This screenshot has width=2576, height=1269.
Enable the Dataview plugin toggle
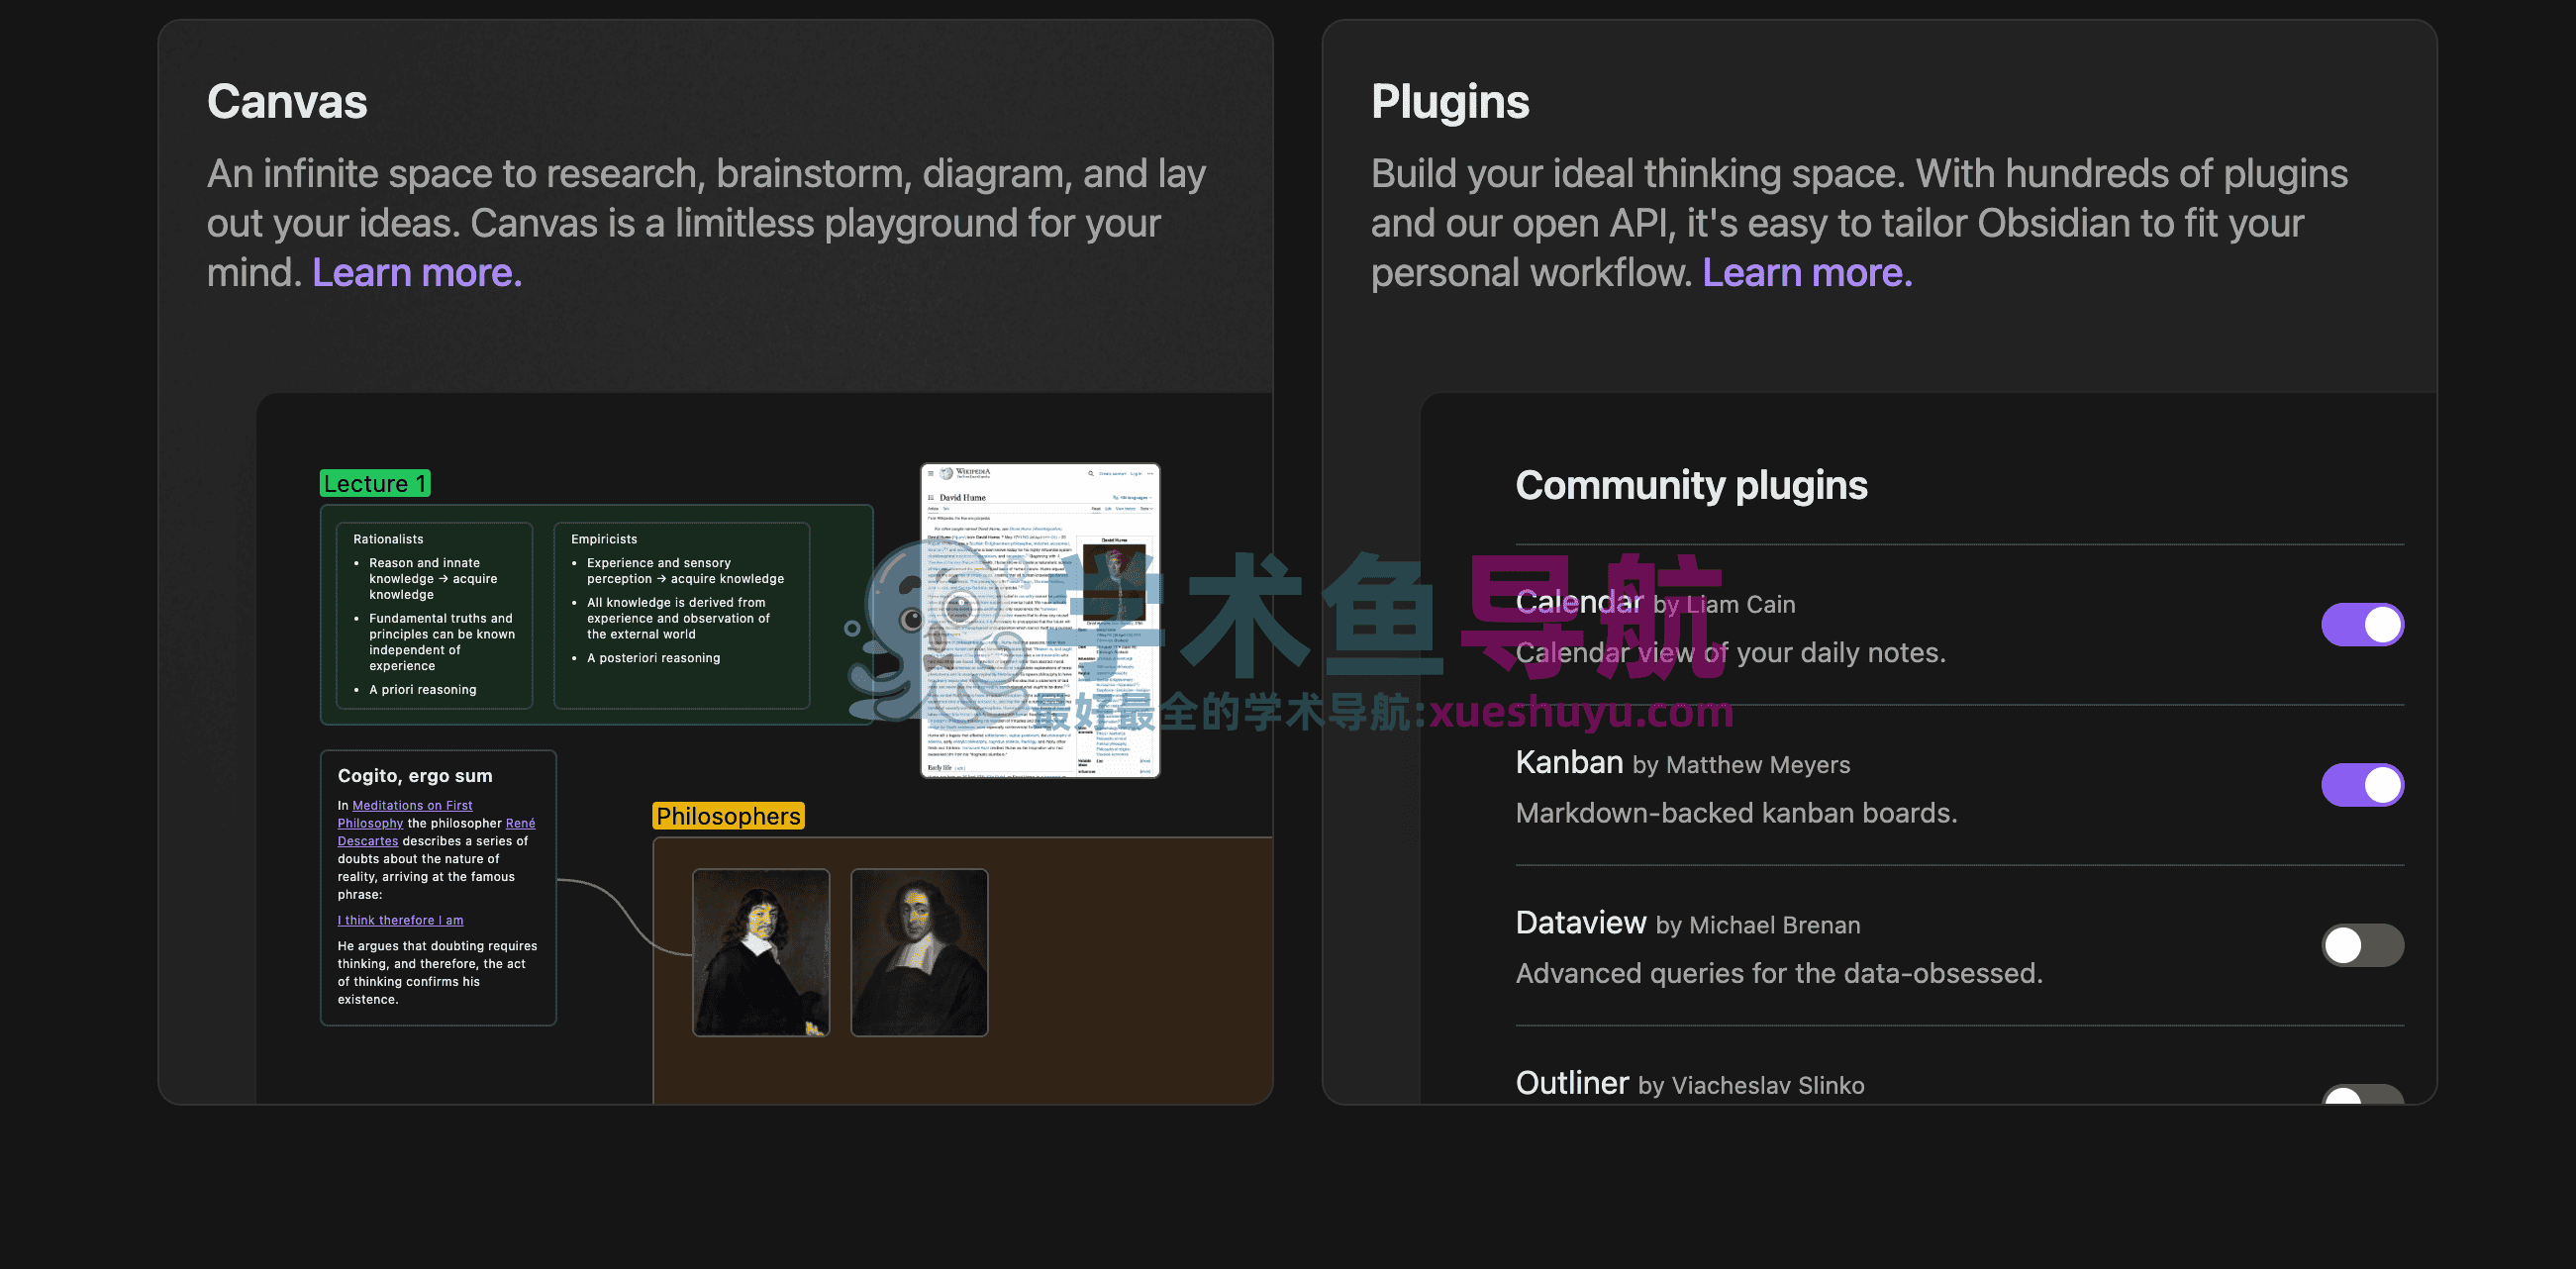[2362, 945]
